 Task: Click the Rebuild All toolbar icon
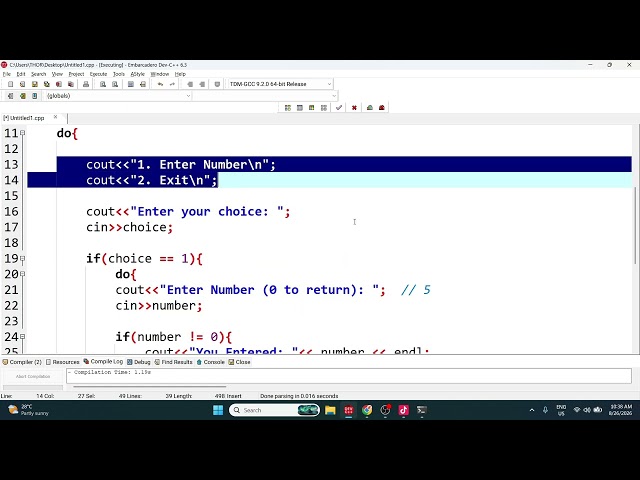324,108
